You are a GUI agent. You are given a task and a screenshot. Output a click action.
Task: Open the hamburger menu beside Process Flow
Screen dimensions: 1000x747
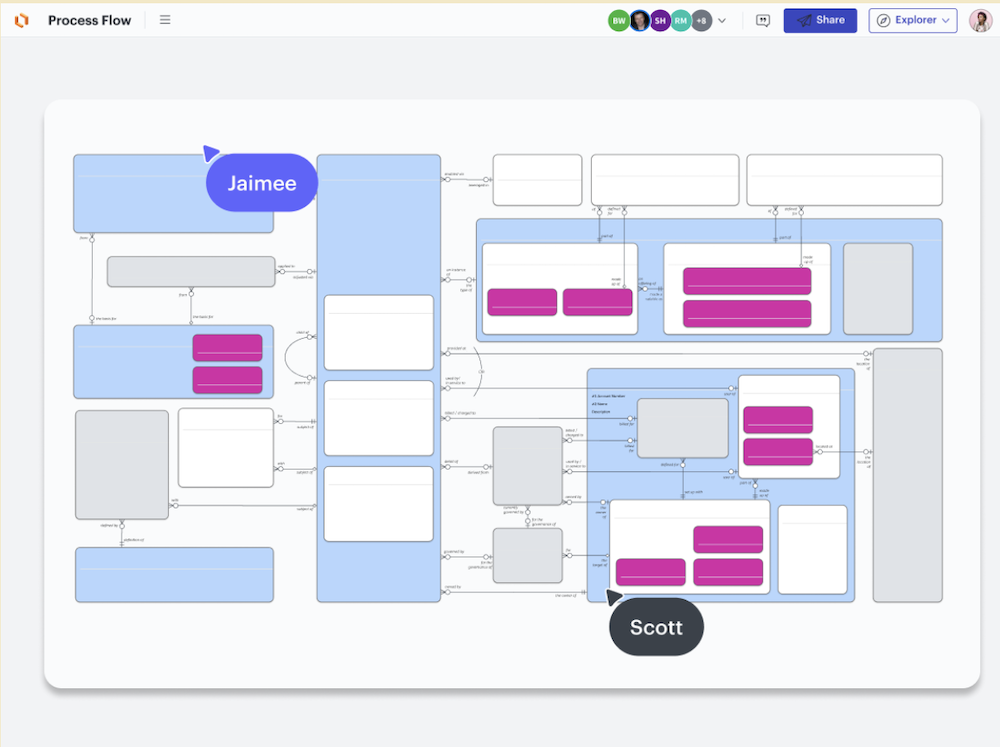tap(165, 20)
